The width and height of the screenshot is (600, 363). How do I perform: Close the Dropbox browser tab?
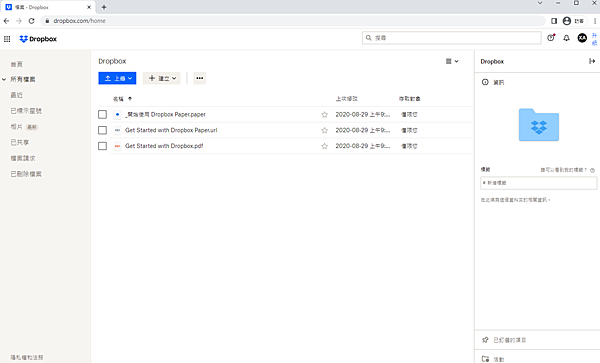point(89,7)
